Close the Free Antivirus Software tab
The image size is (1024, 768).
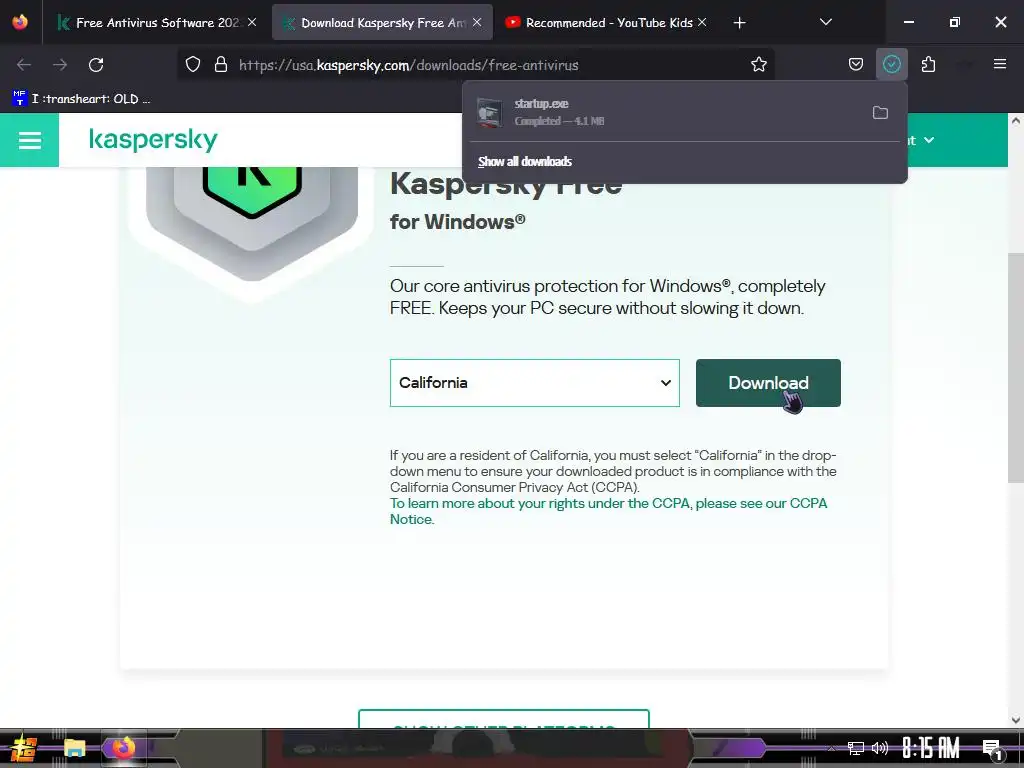[252, 22]
